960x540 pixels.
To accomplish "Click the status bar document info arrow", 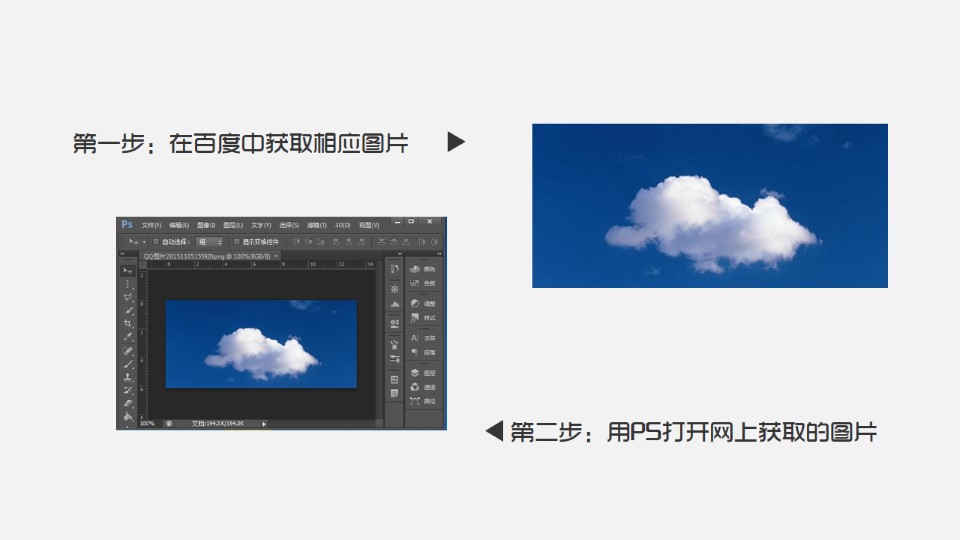I will pyautogui.click(x=264, y=424).
